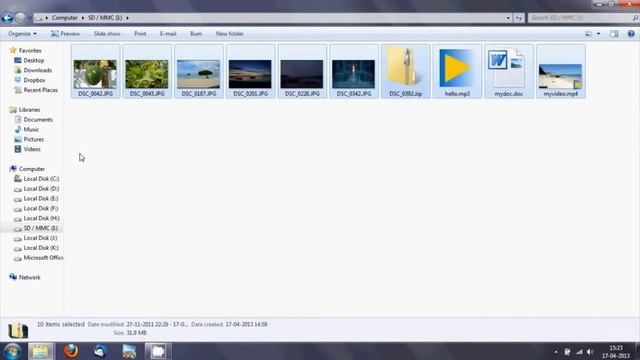
Task: Click the Refresh button beside address bar
Action: (519, 18)
